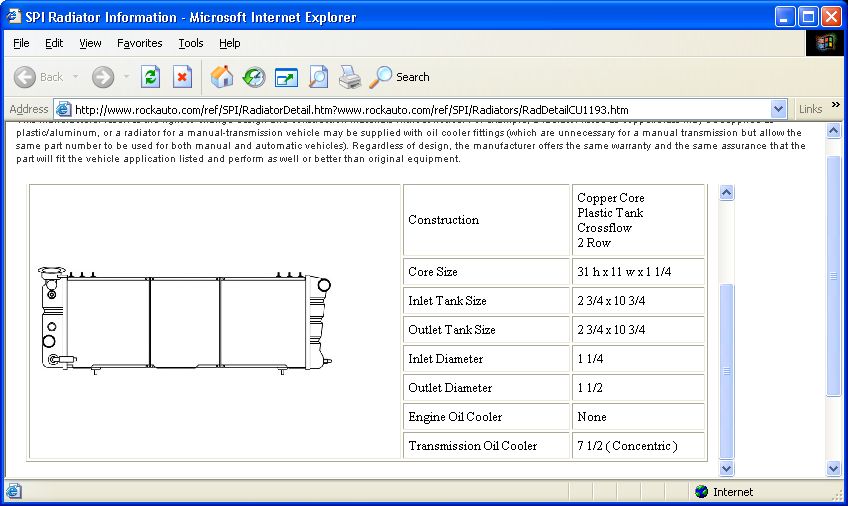848x506 pixels.
Task: Select the 'Inlet Tank Size' label
Action: click(x=447, y=301)
